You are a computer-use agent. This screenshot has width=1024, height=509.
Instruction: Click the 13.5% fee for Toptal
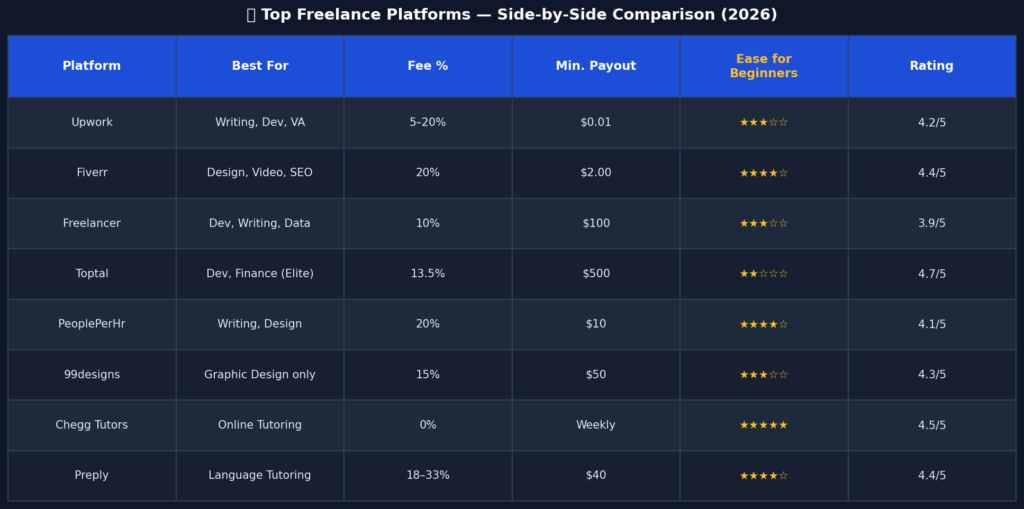click(428, 274)
